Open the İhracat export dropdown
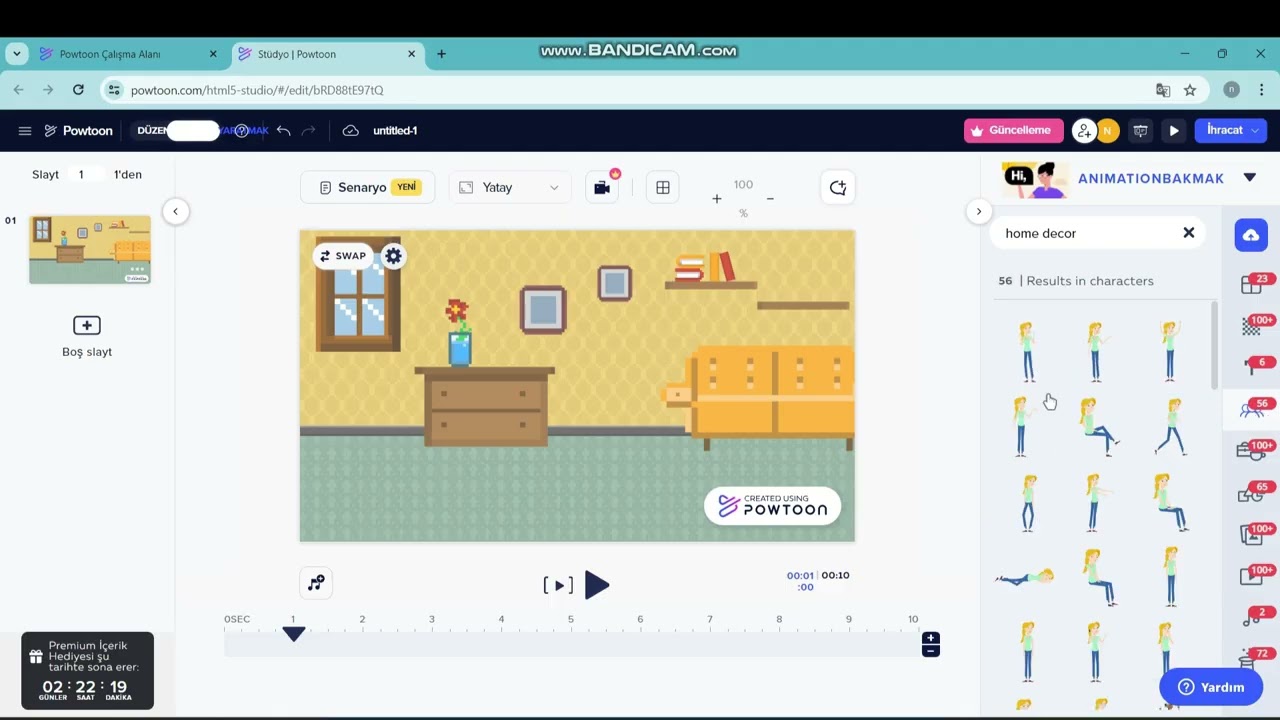Viewport: 1280px width, 720px height. pyautogui.click(x=1231, y=131)
